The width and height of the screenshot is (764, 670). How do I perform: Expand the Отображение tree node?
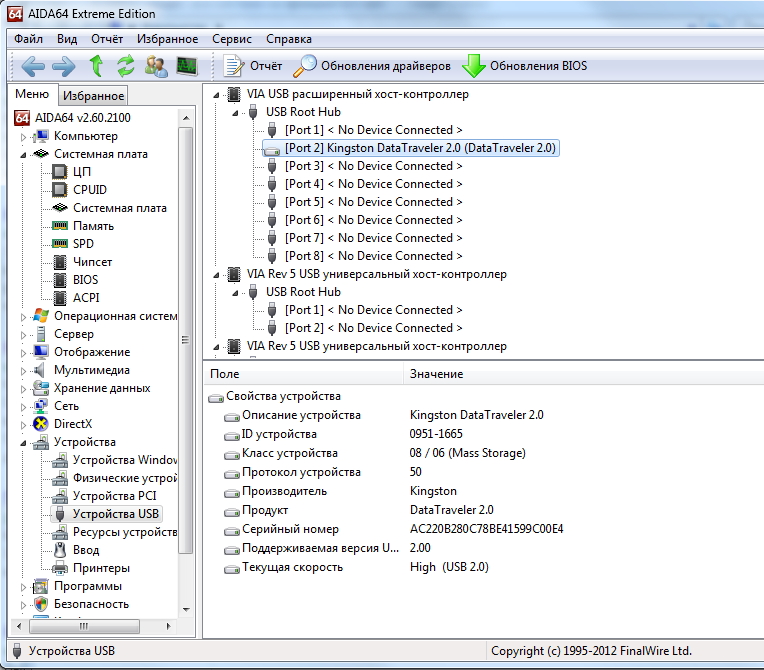pos(23,353)
